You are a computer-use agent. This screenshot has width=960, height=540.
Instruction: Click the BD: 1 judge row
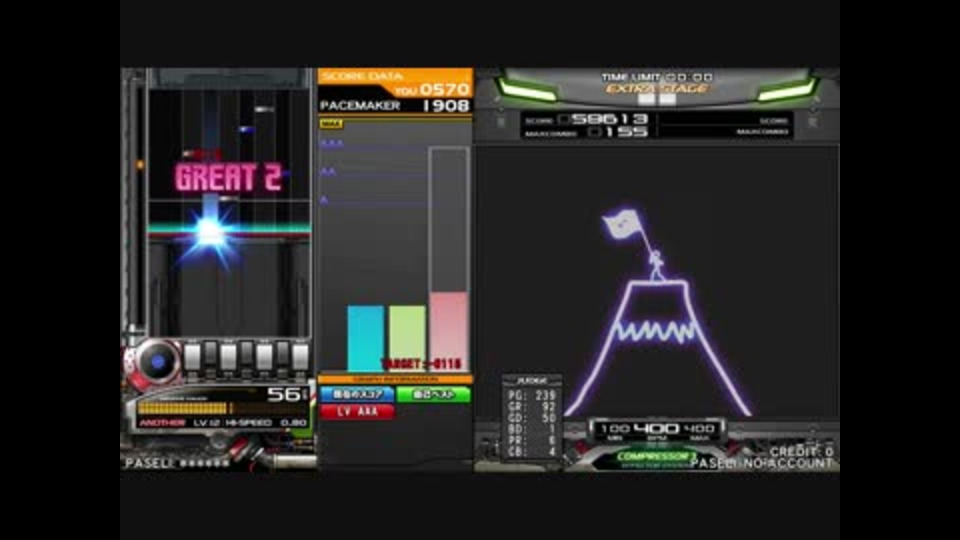point(531,429)
